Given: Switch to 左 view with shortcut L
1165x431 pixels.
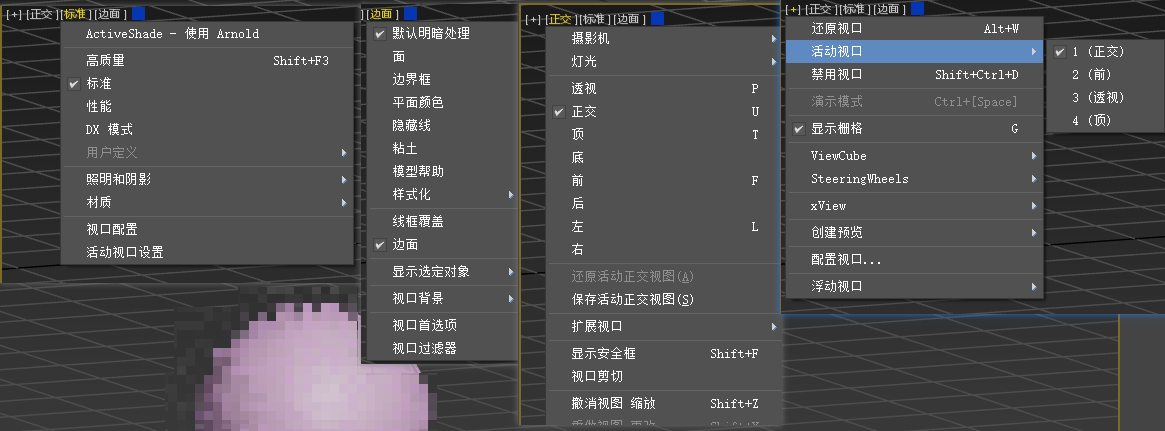Looking at the screenshot, I should (663, 227).
